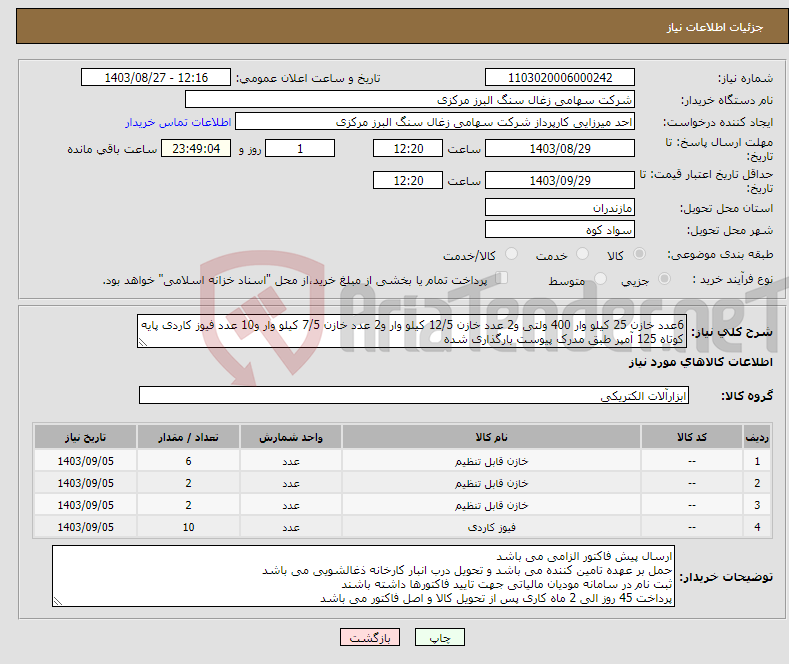Click the گروه کالا field ابزارآلات الکتریکی

coord(414,396)
